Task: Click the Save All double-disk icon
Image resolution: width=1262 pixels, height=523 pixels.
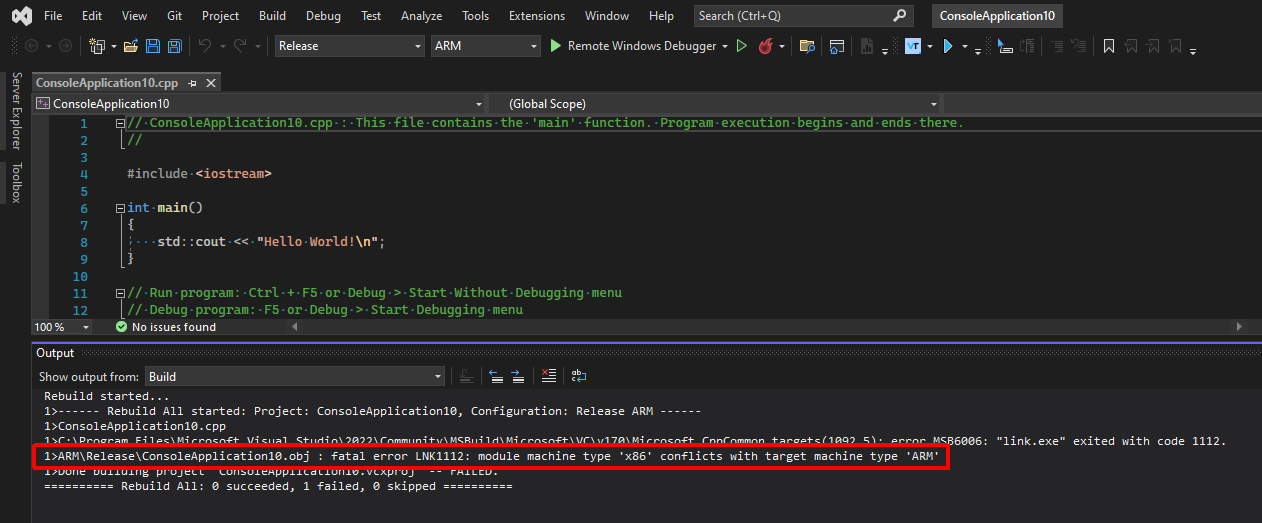Action: click(174, 46)
